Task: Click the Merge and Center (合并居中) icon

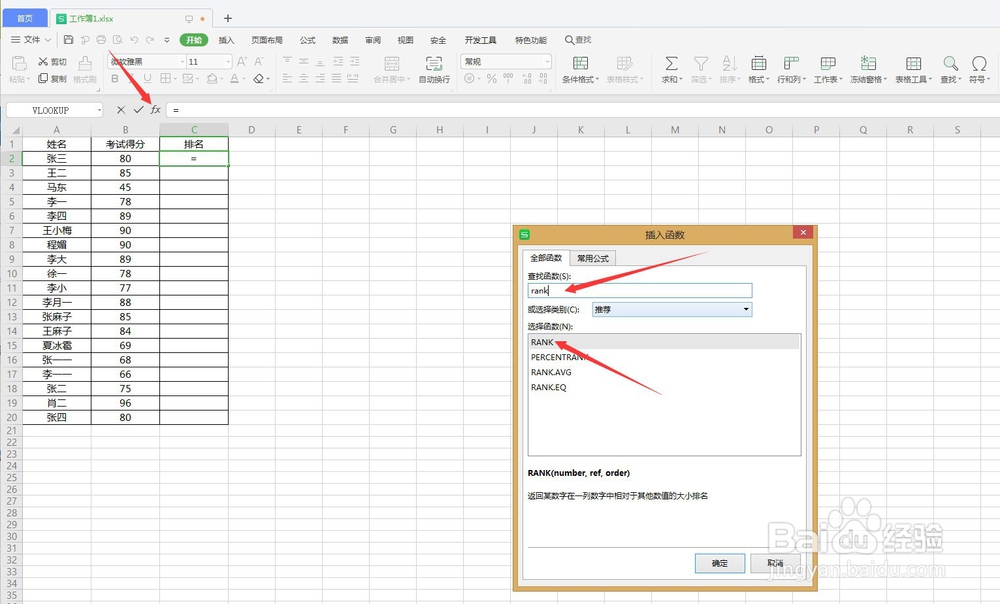Action: coord(392,63)
